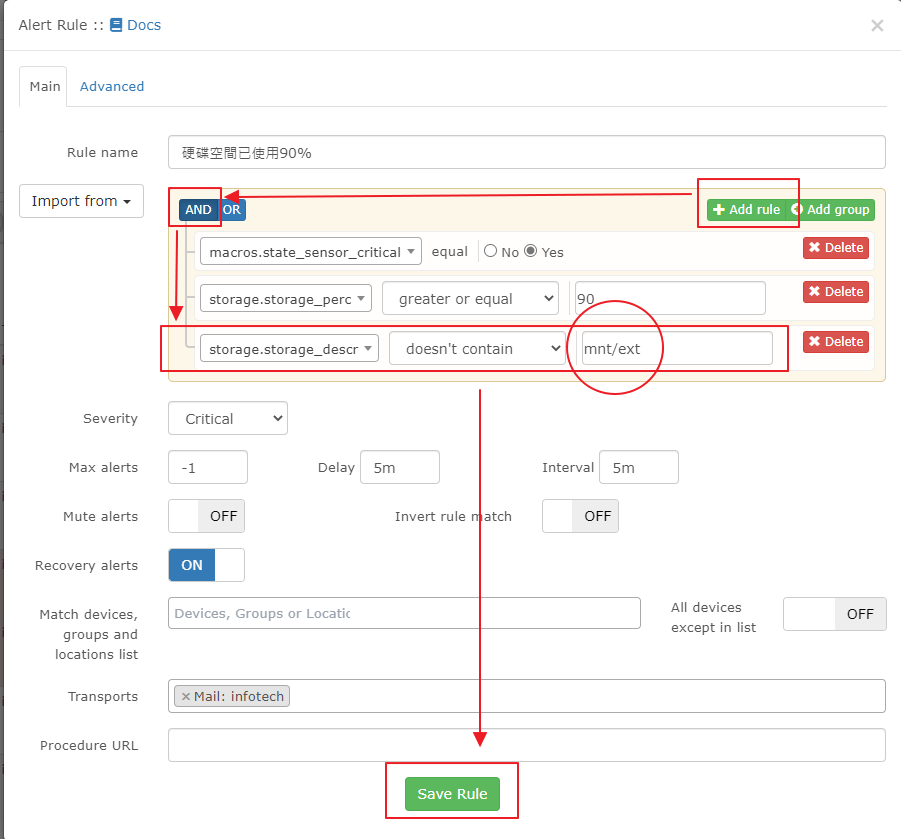Open the greater or equal operator dropdown
Screen dimensions: 901x839
(471, 298)
